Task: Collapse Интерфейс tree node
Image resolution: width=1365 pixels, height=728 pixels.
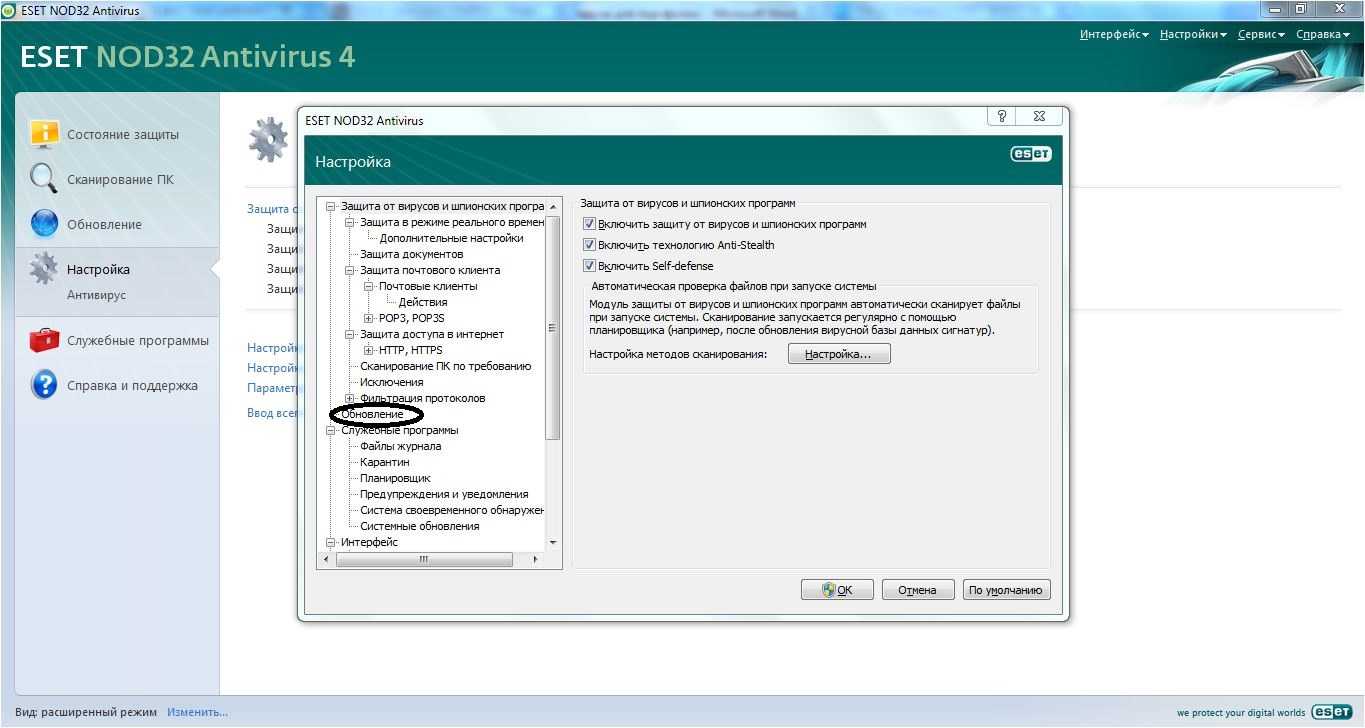Action: tap(331, 542)
